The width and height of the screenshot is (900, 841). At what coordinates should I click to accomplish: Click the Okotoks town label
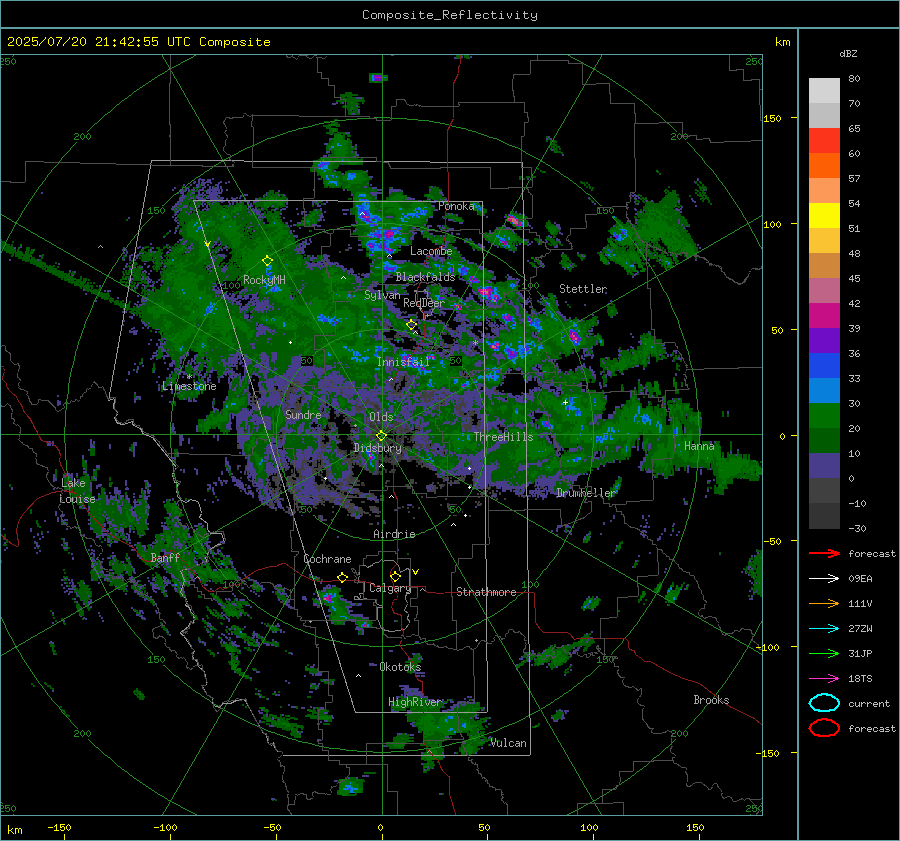[x=401, y=667]
